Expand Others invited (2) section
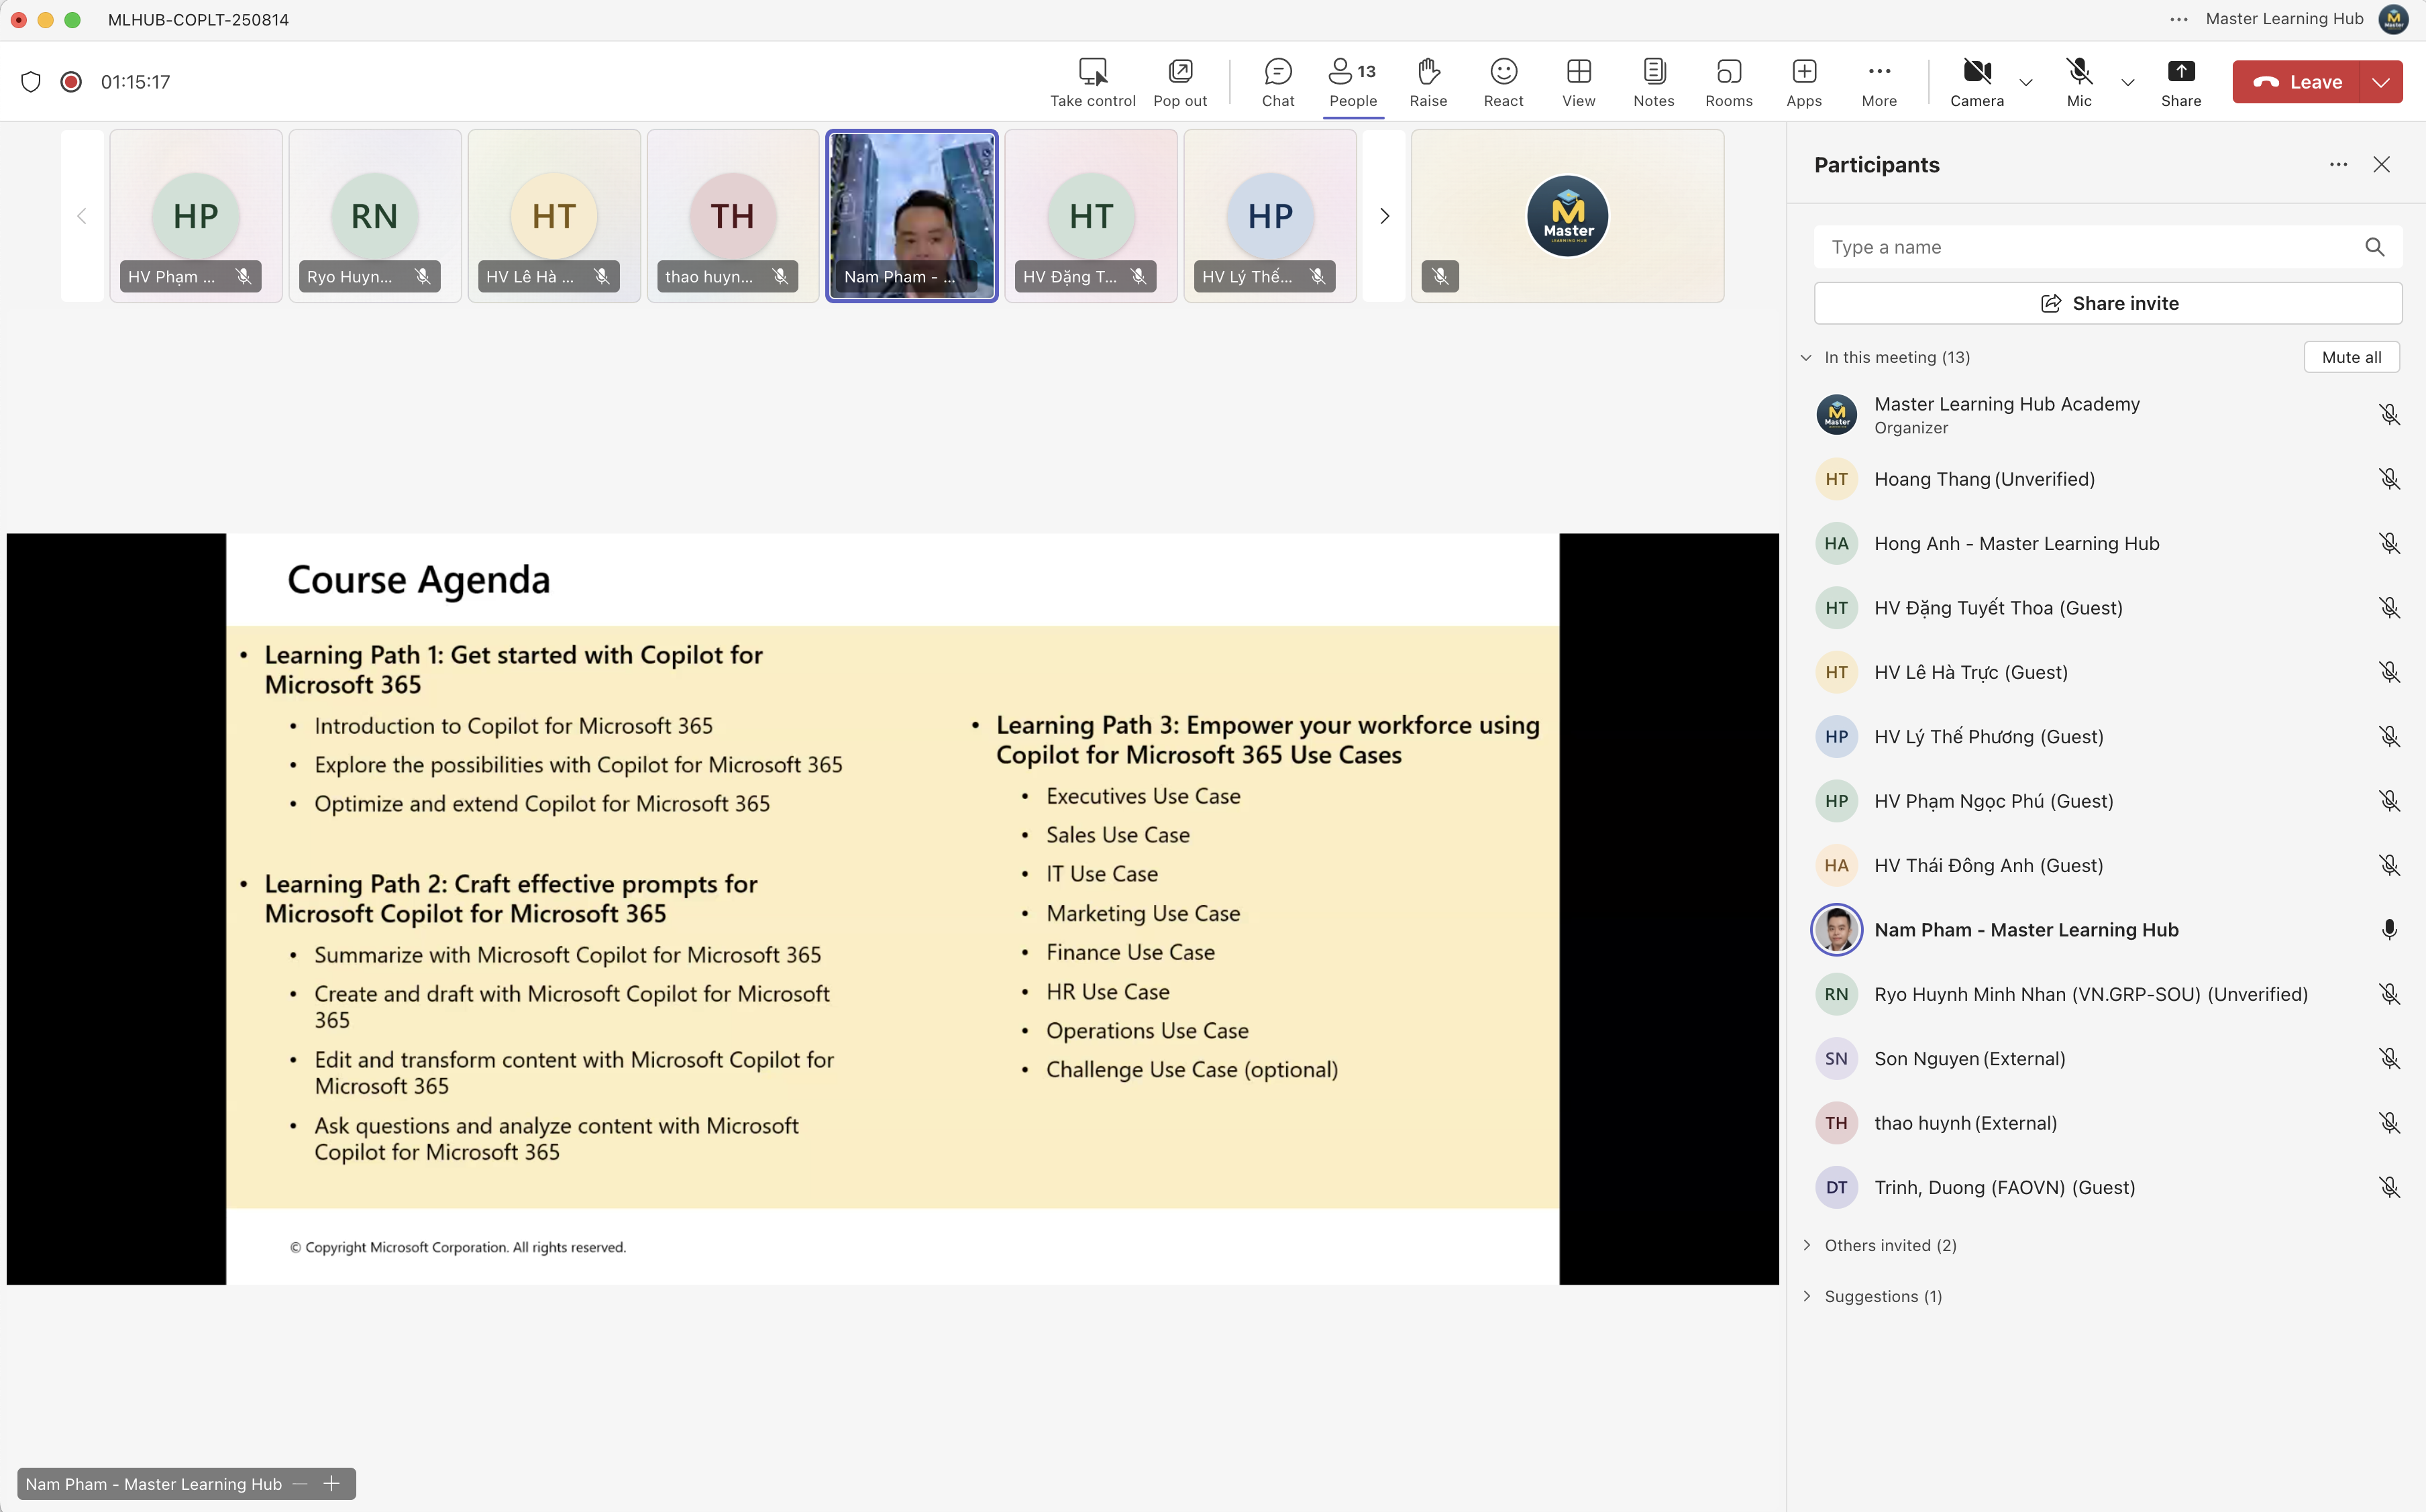The image size is (2426, 1512). (1806, 1245)
